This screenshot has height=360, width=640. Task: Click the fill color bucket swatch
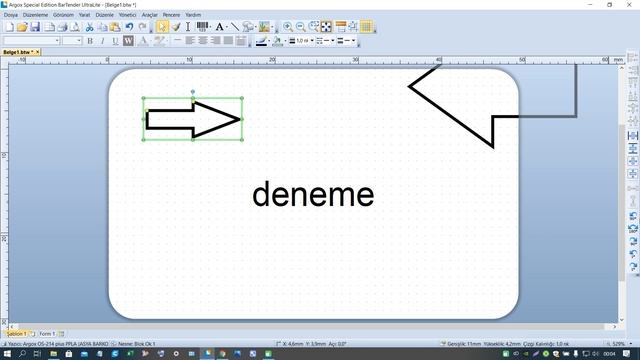(x=278, y=41)
